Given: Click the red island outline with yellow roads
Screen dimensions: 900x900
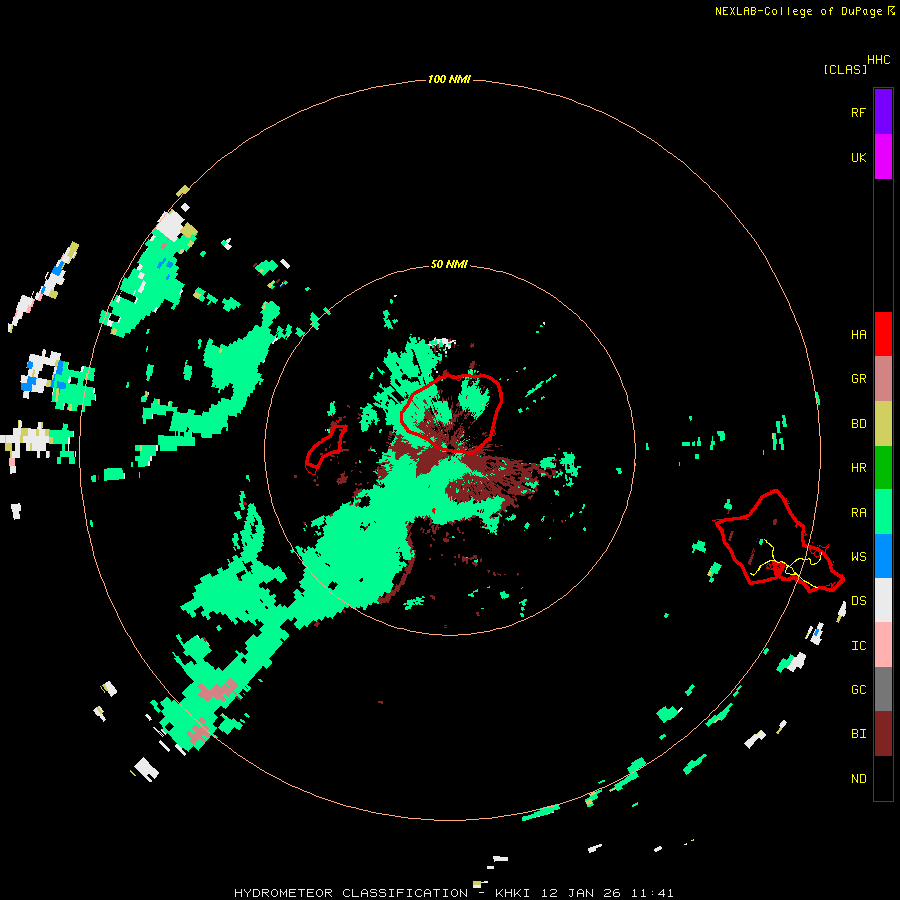Looking at the screenshot, I should click(x=778, y=541).
